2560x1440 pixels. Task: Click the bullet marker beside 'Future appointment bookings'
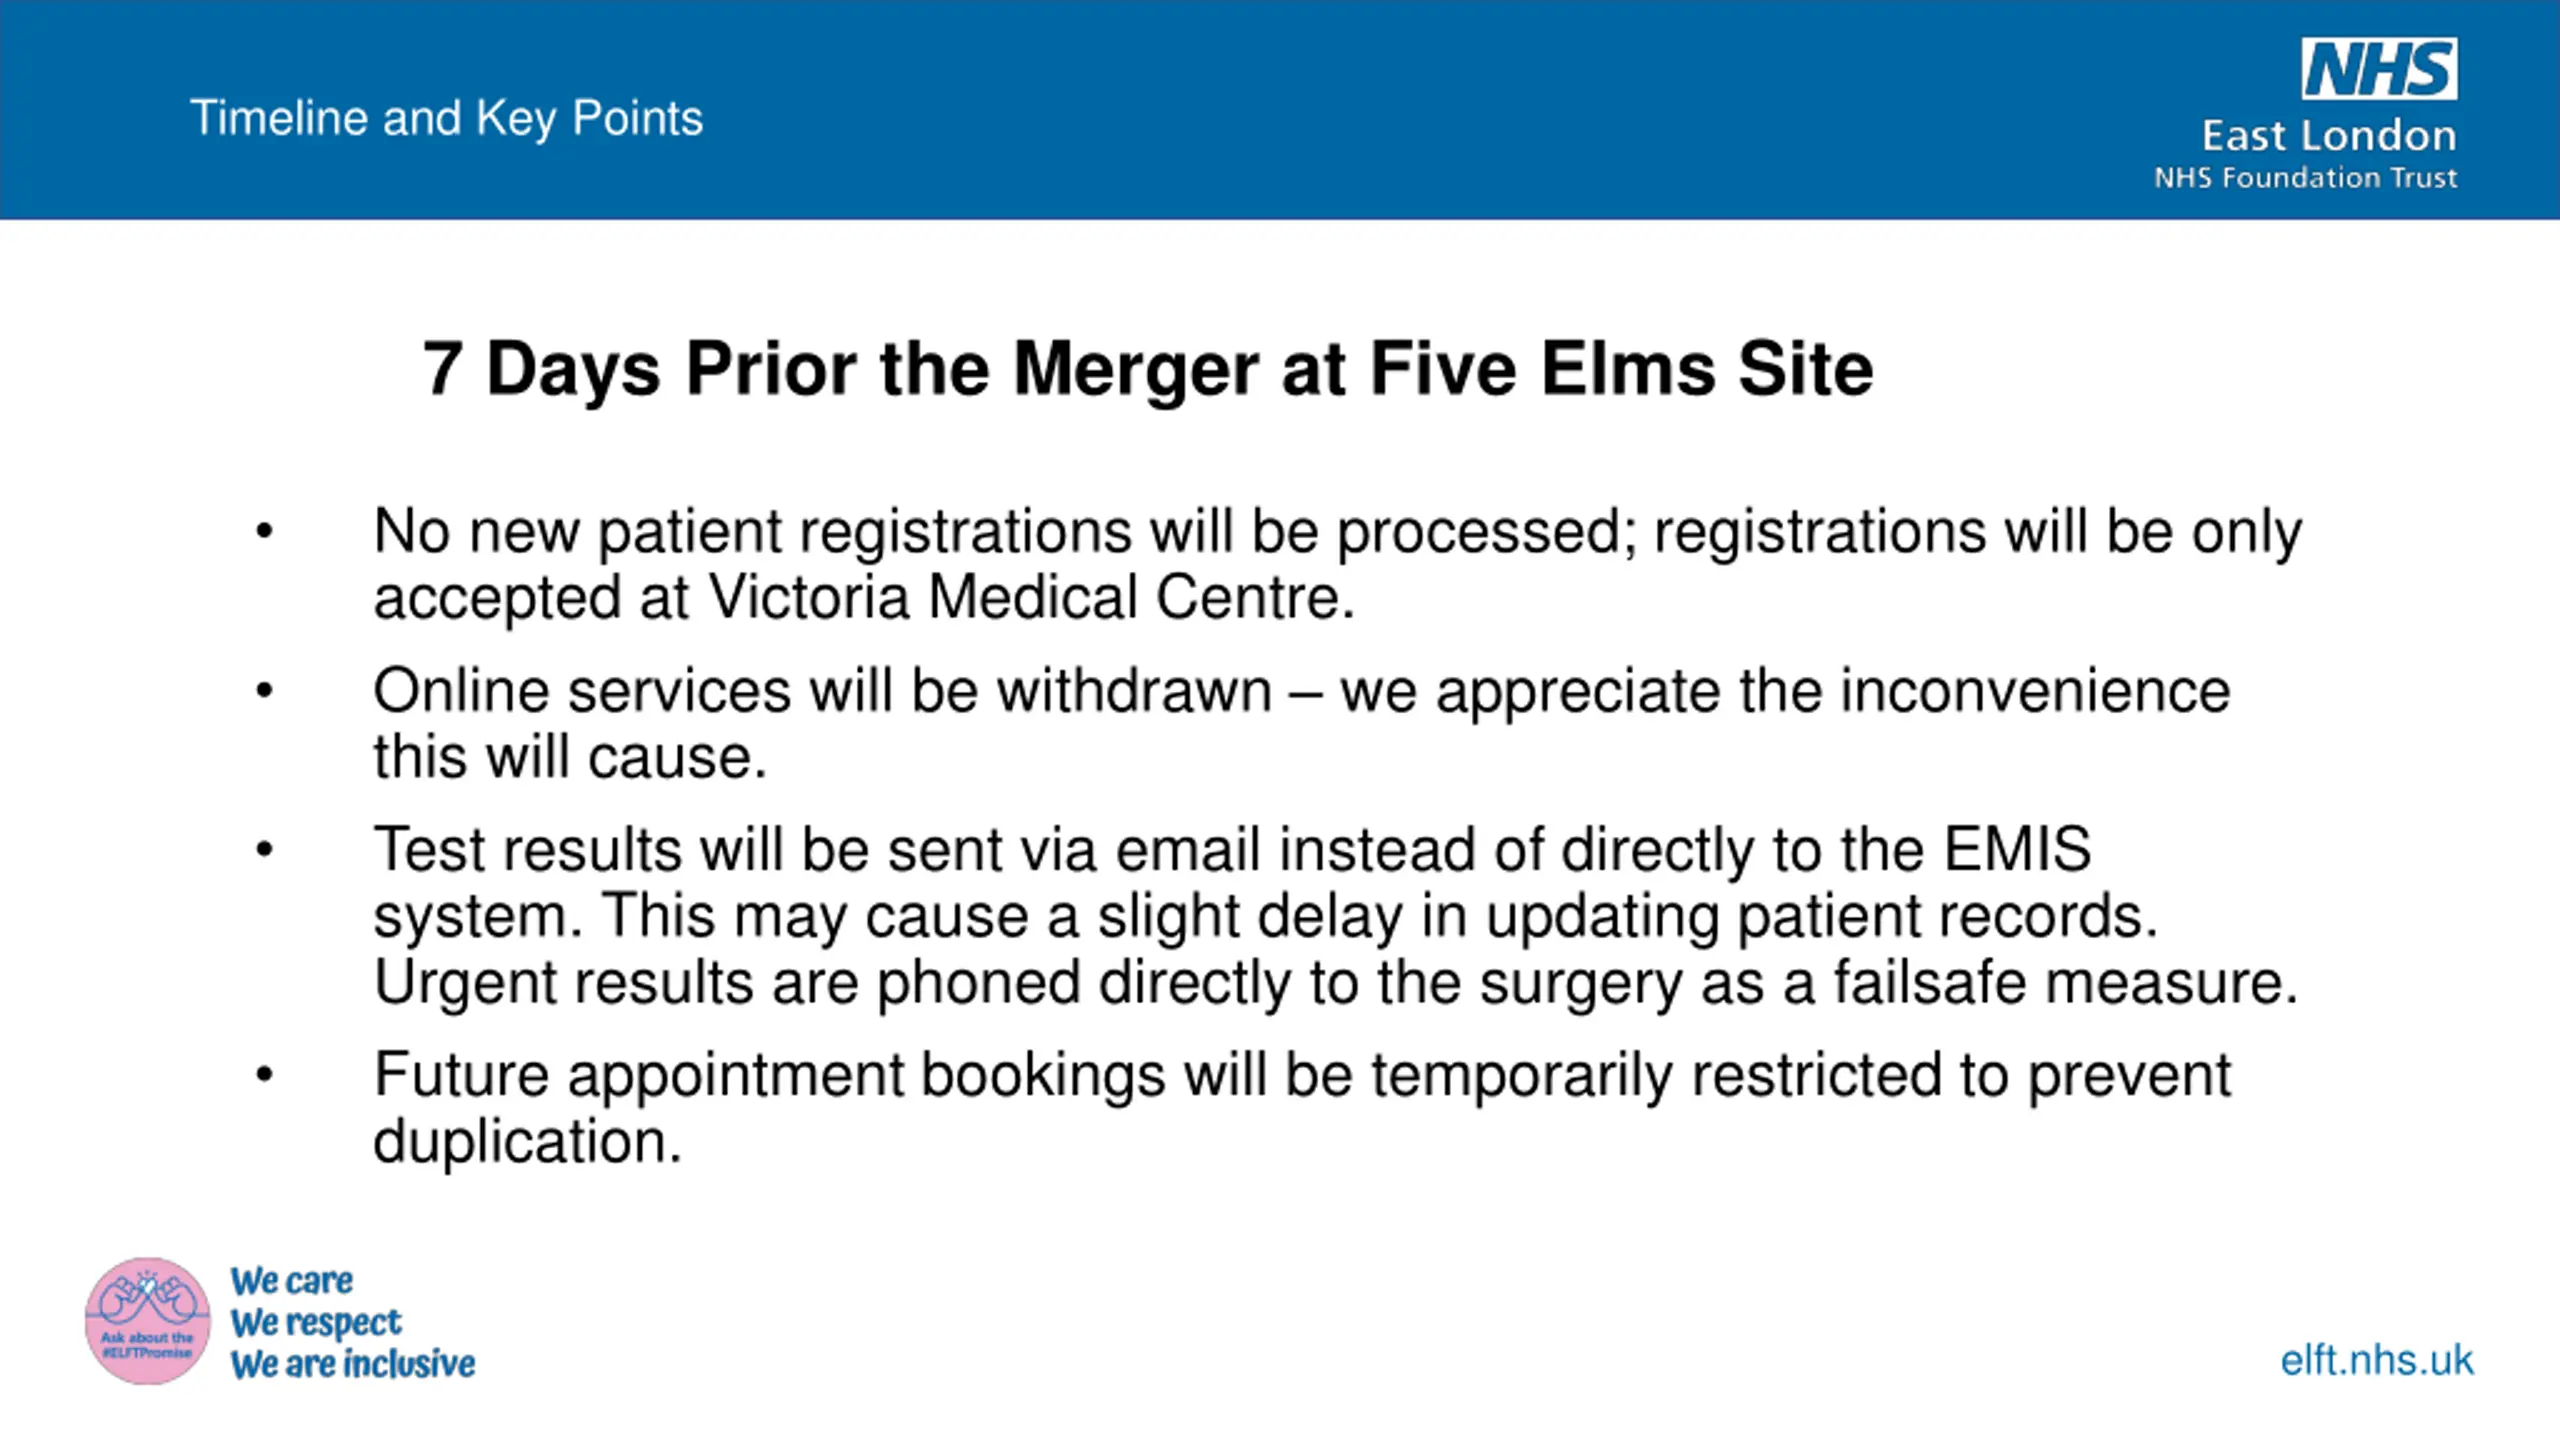[x=264, y=1076]
